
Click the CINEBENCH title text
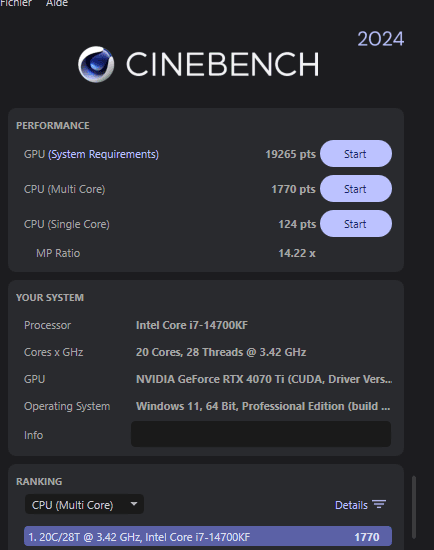(223, 64)
